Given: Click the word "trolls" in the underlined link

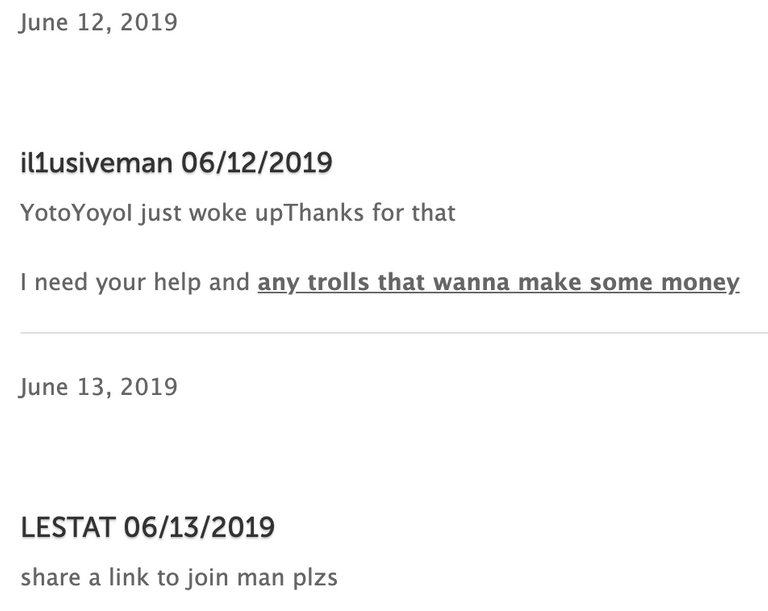Looking at the screenshot, I should [x=338, y=282].
